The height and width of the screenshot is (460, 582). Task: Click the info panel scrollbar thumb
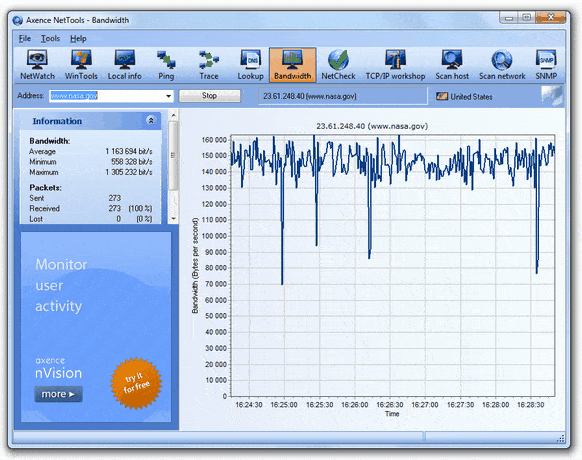click(x=173, y=155)
